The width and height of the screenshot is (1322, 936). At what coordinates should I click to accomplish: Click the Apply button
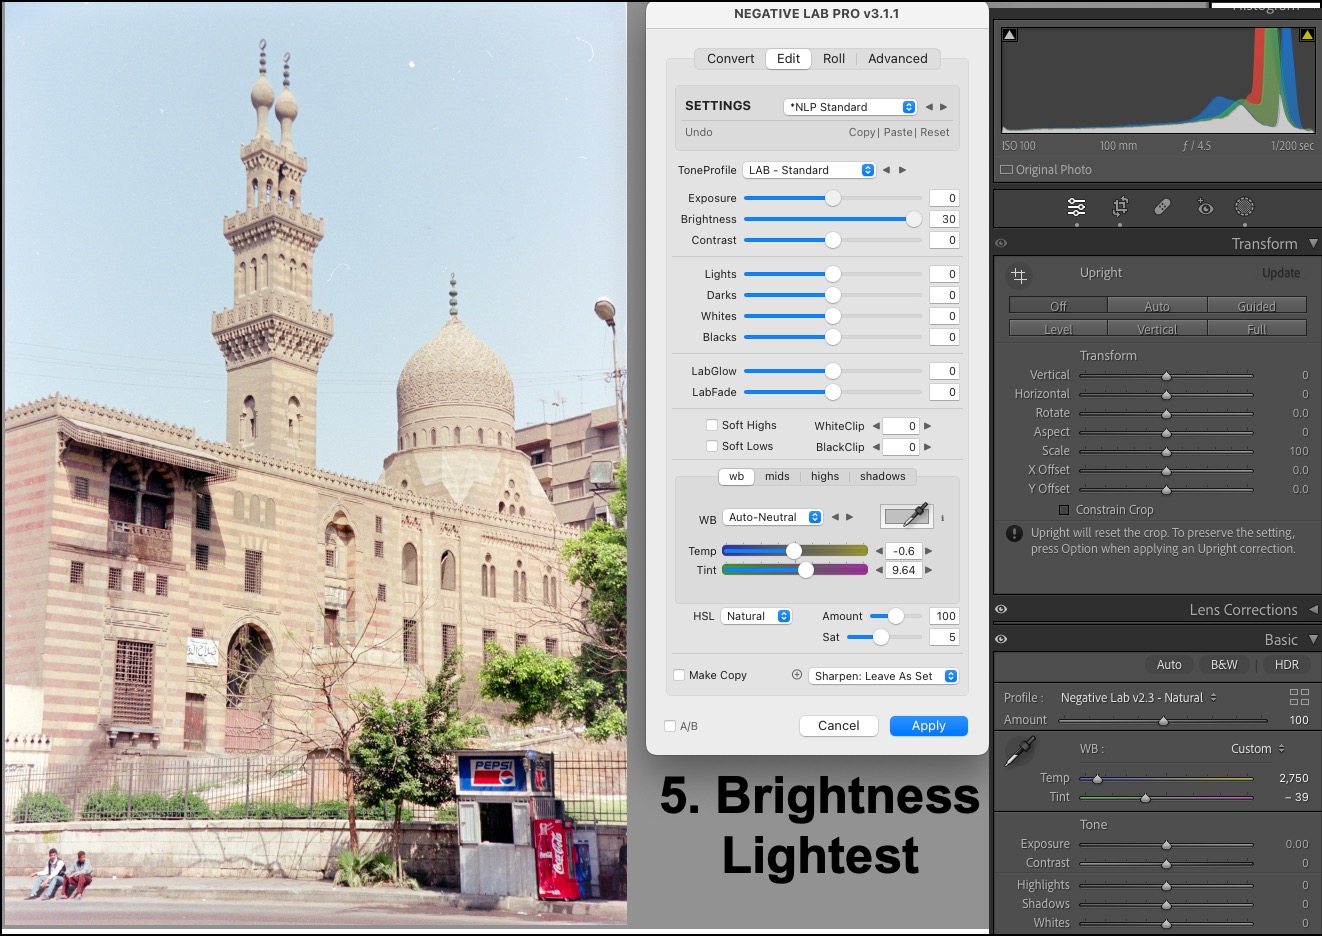(x=928, y=726)
